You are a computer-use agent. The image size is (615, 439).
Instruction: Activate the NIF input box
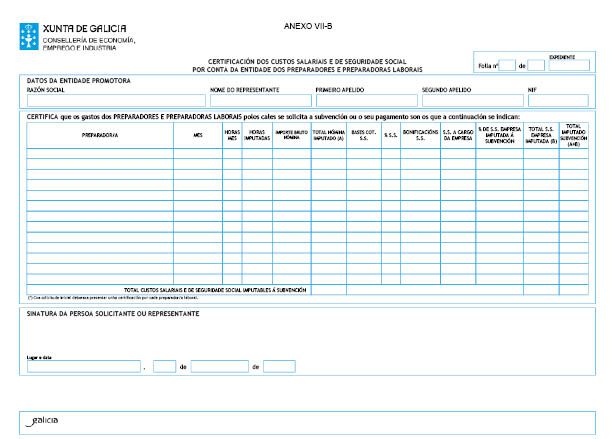click(558, 101)
